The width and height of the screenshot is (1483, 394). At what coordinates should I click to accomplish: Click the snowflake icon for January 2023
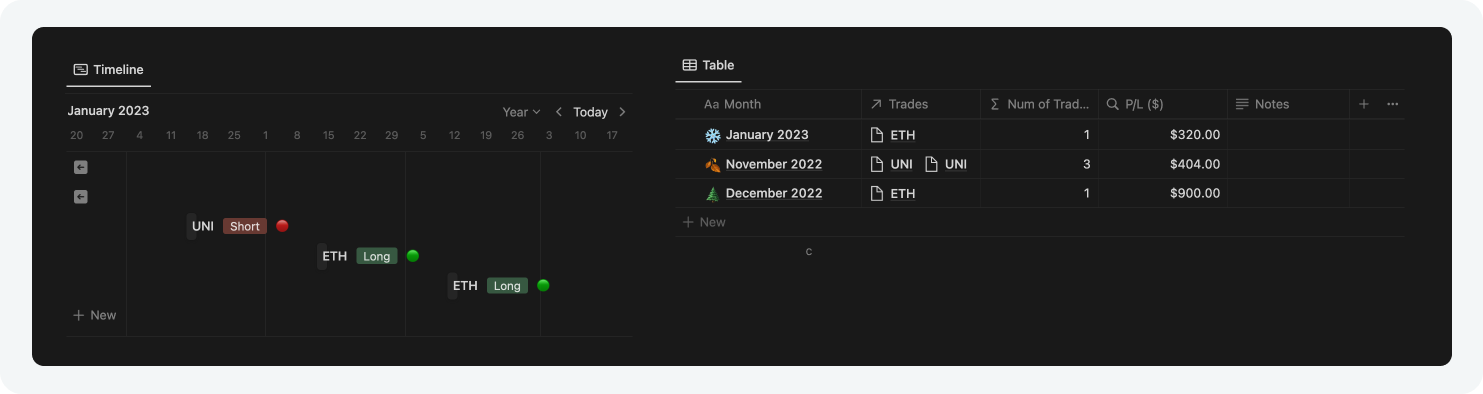pos(713,135)
